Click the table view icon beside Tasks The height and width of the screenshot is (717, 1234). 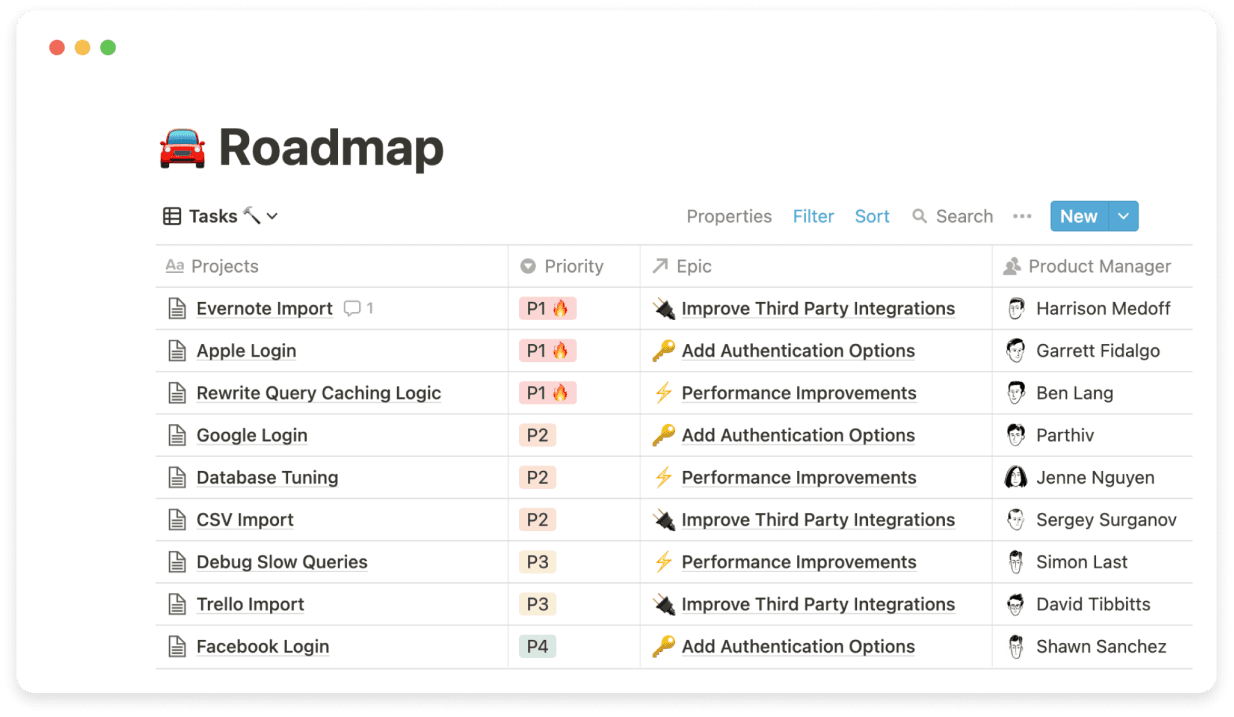coord(170,216)
